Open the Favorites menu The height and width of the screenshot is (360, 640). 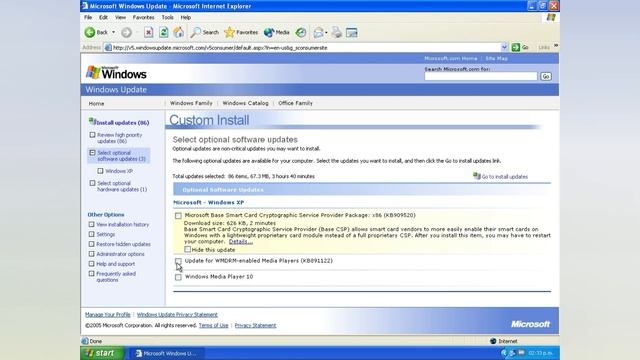pyautogui.click(x=143, y=18)
